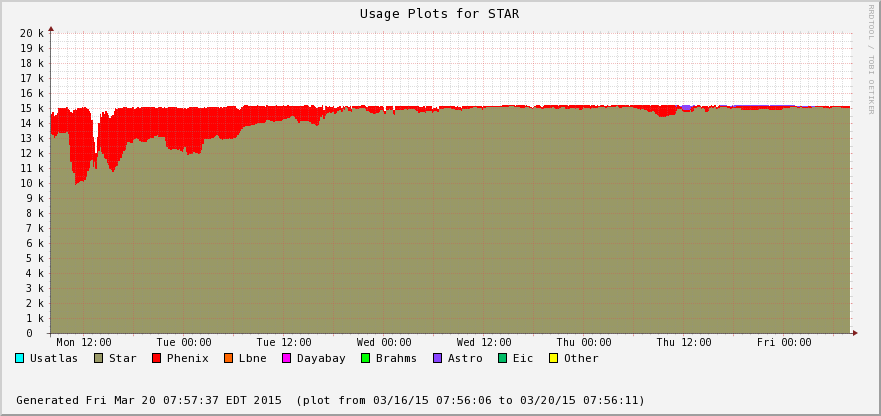The image size is (881, 416).
Task: Click the 'RRDTOOL / TOBI OETIKER' vertical label
Action: coord(871,59)
